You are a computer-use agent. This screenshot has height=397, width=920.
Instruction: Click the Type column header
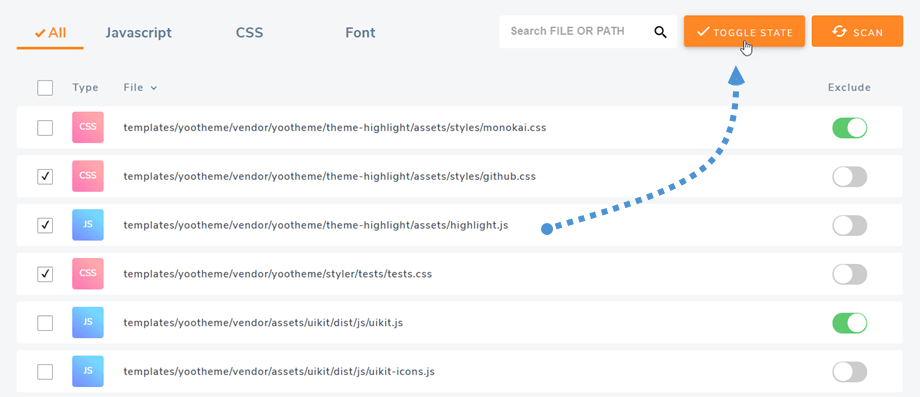86,88
